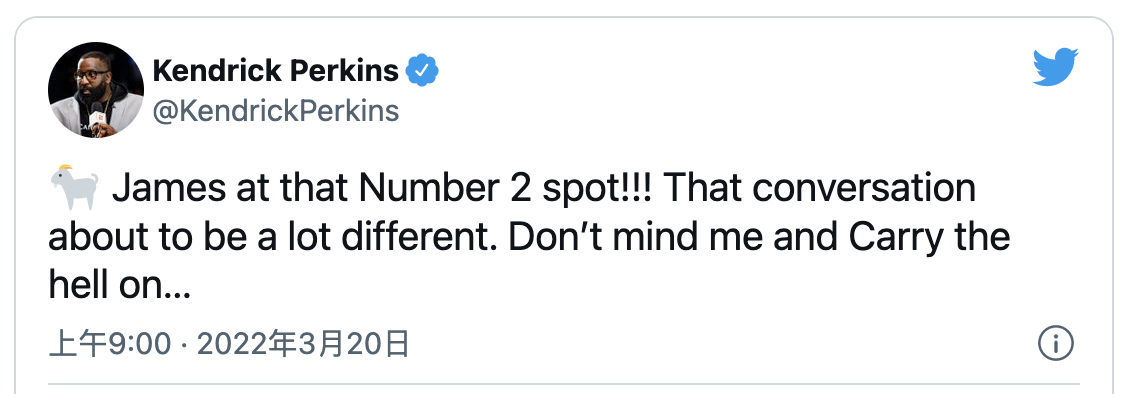Click the words "Number 2 spot!!!"
1124x394 pixels.
(511, 188)
